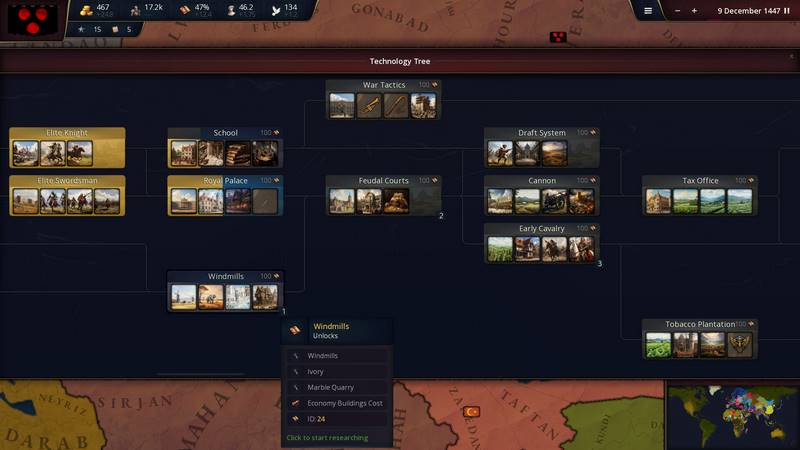Screen dimensions: 800x450
Task: Close the Technology Tree panel
Action: 790,57
